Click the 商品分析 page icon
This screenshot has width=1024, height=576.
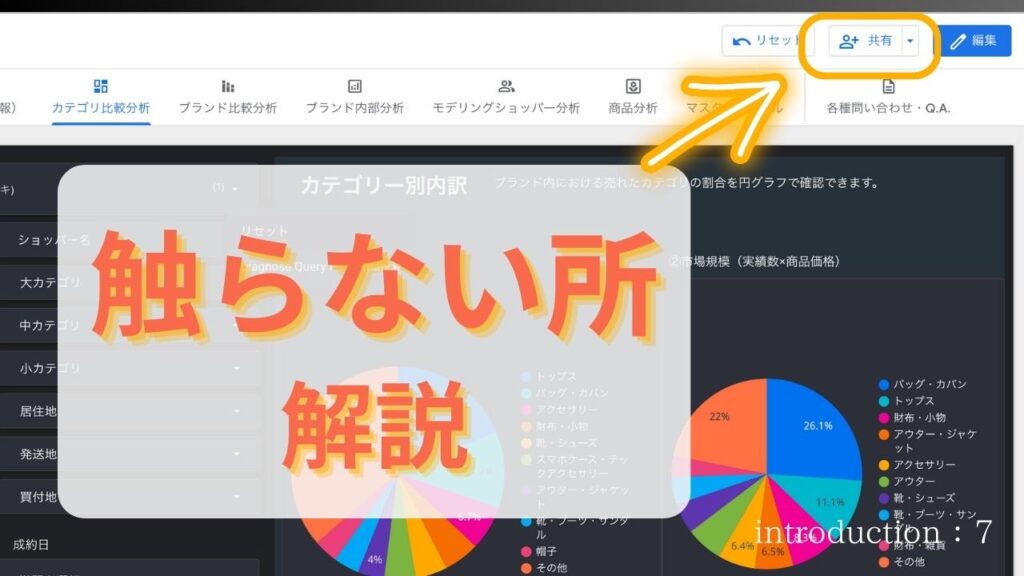(x=633, y=86)
